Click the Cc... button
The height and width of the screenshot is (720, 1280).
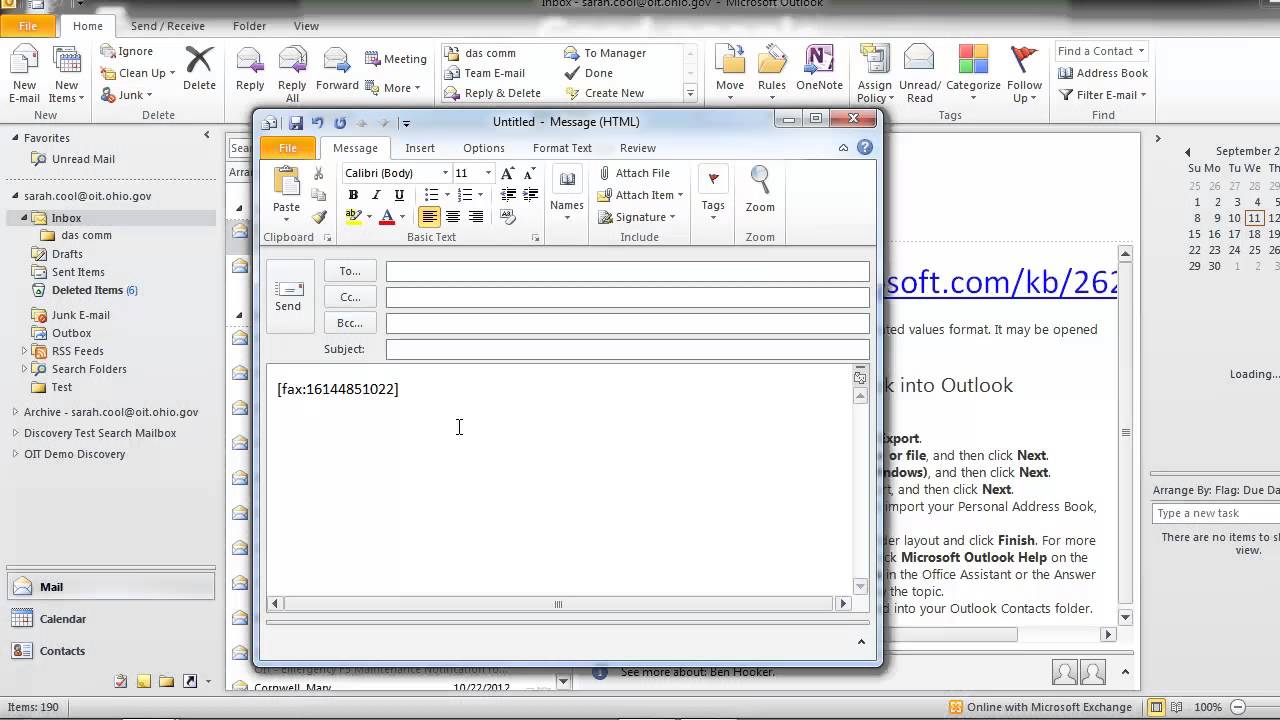[x=350, y=297]
